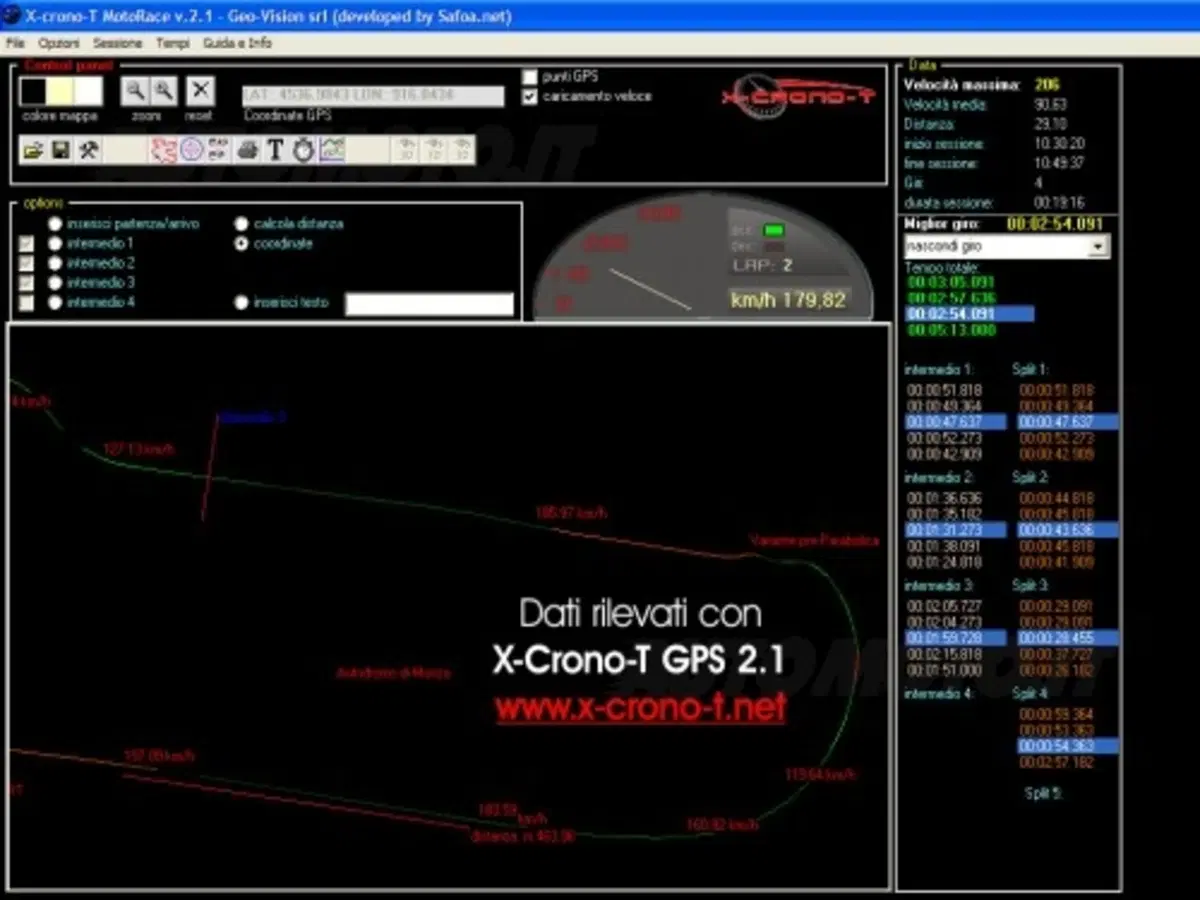Open the Tempi menu
1200x900 pixels.
click(x=173, y=43)
